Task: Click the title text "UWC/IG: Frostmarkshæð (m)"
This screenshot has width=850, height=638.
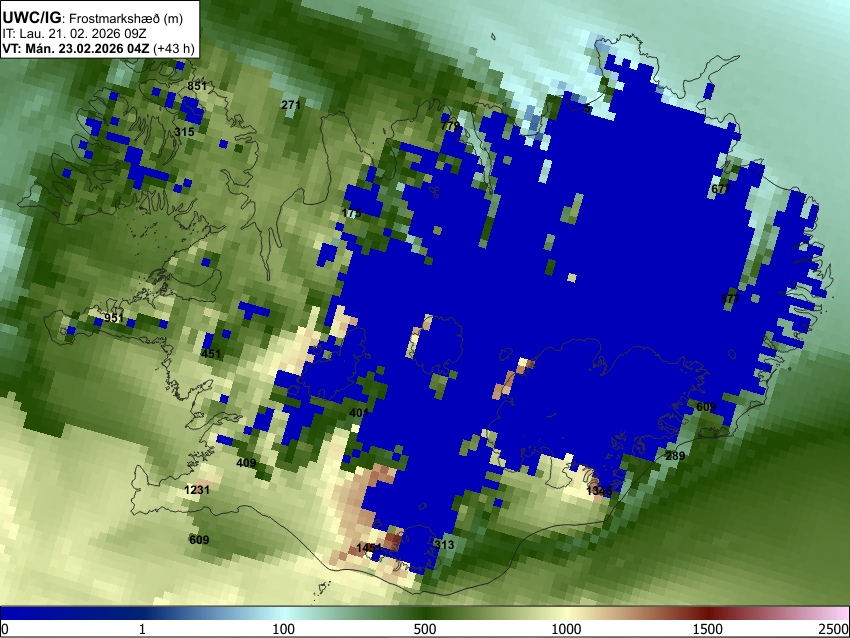Action: (x=93, y=18)
